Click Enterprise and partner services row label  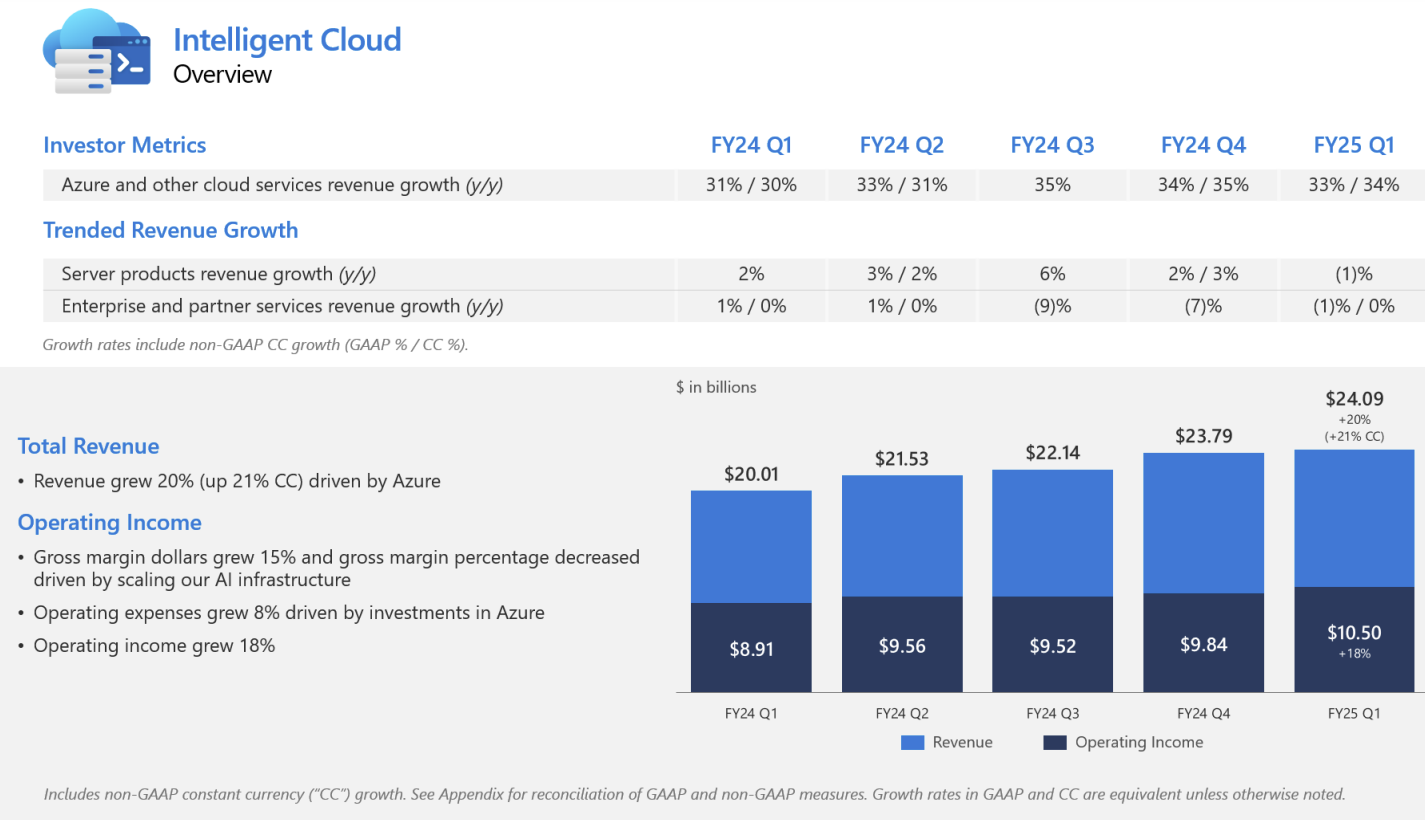[x=282, y=306]
